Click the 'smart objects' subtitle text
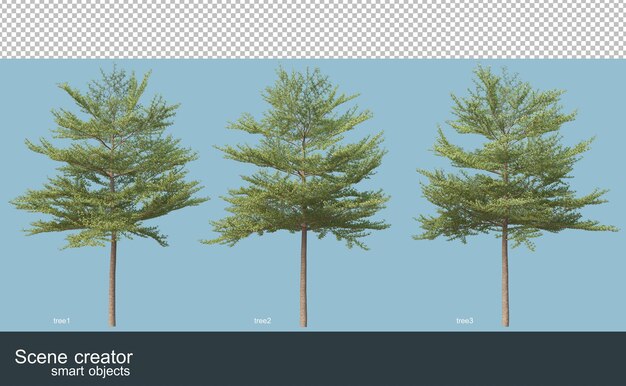The height and width of the screenshot is (386, 626). tap(91, 371)
